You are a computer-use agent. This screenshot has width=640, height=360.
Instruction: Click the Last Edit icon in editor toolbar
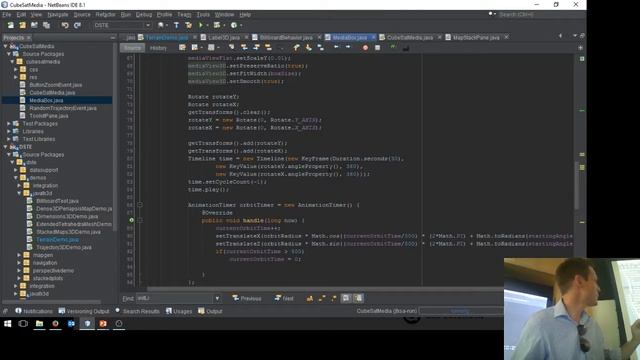182,48
